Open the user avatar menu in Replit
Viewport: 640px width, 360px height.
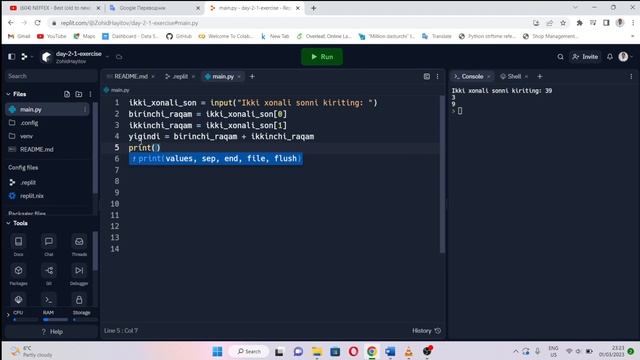tap(623, 57)
